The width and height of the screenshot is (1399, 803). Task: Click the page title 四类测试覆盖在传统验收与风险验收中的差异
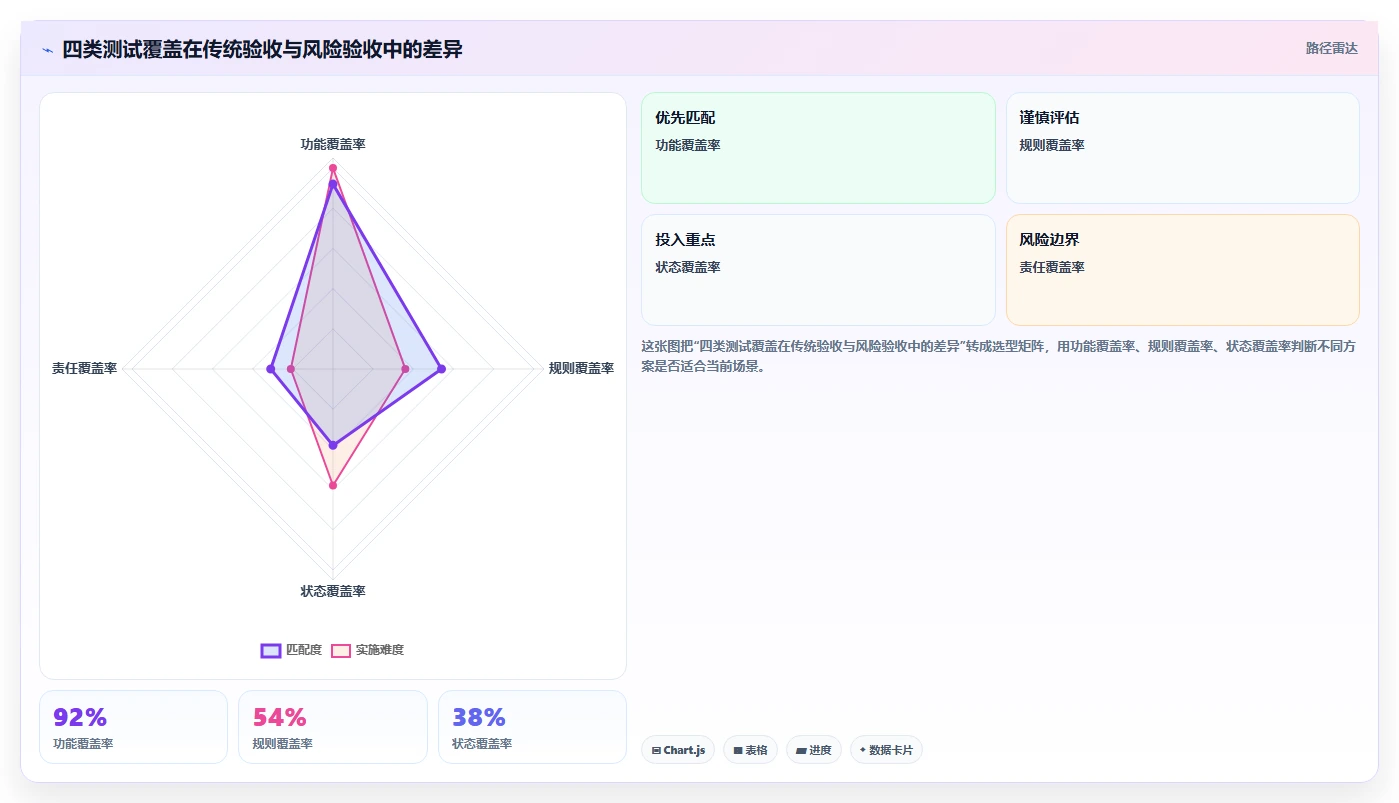click(x=262, y=49)
